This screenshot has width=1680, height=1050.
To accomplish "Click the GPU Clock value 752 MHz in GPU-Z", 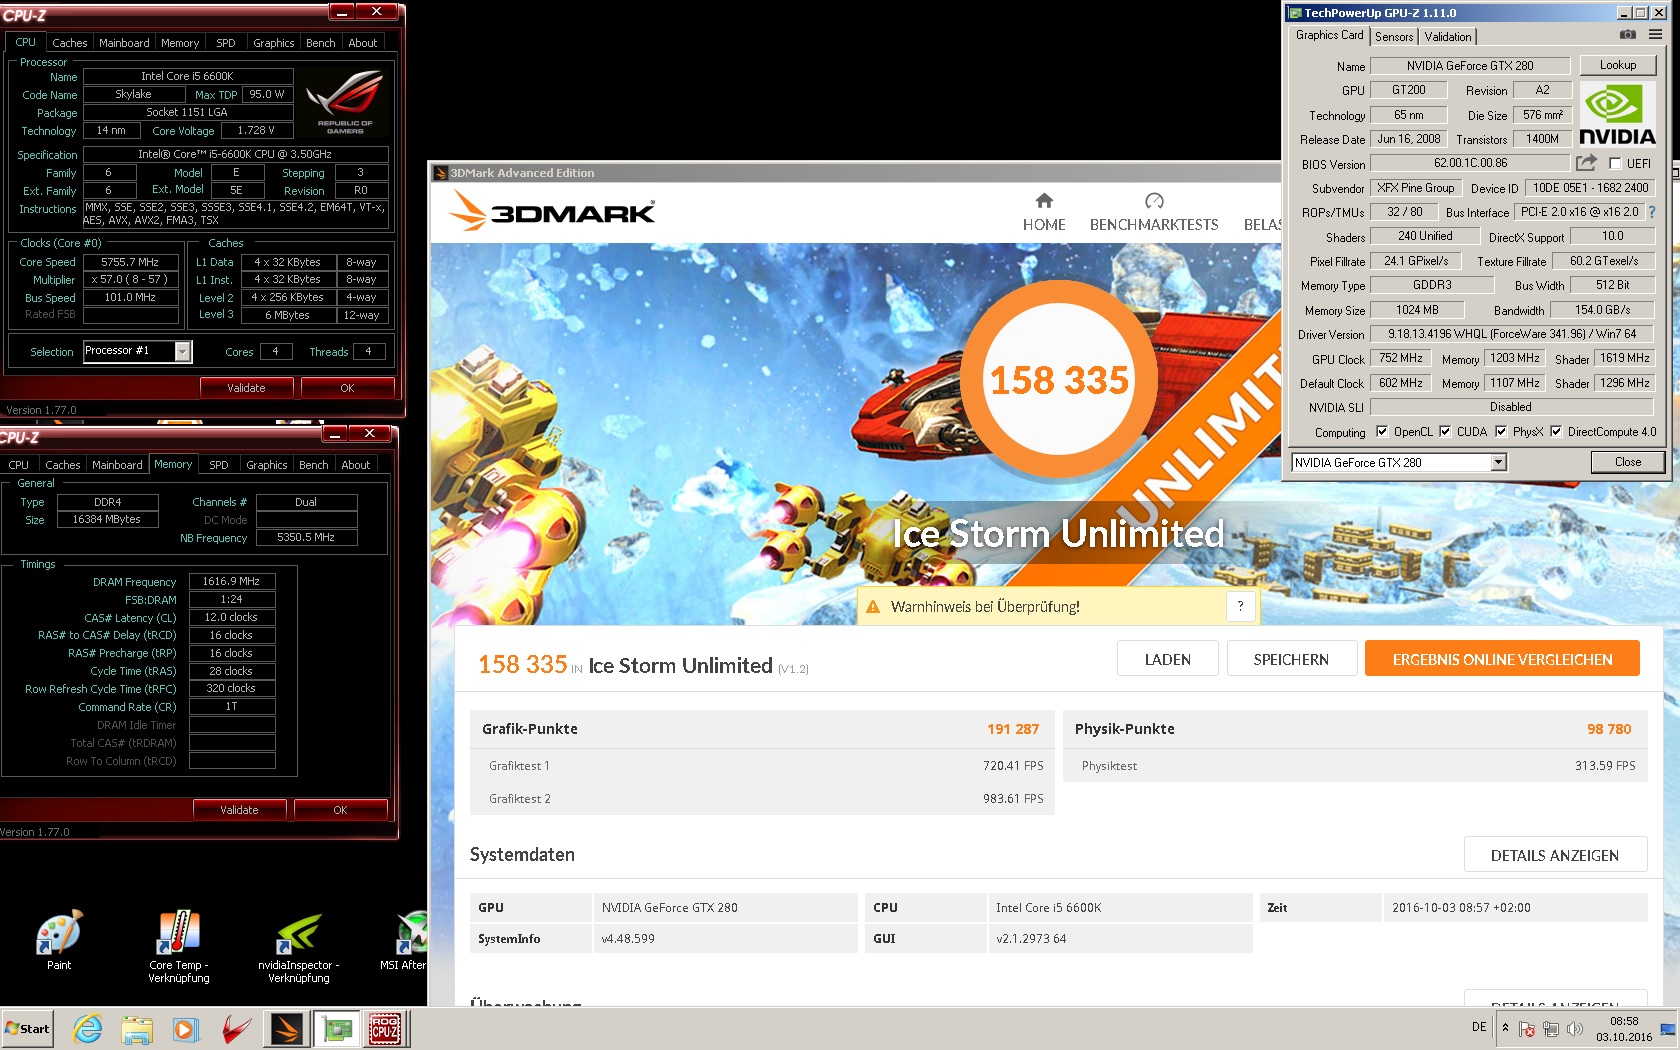I will click(1401, 358).
